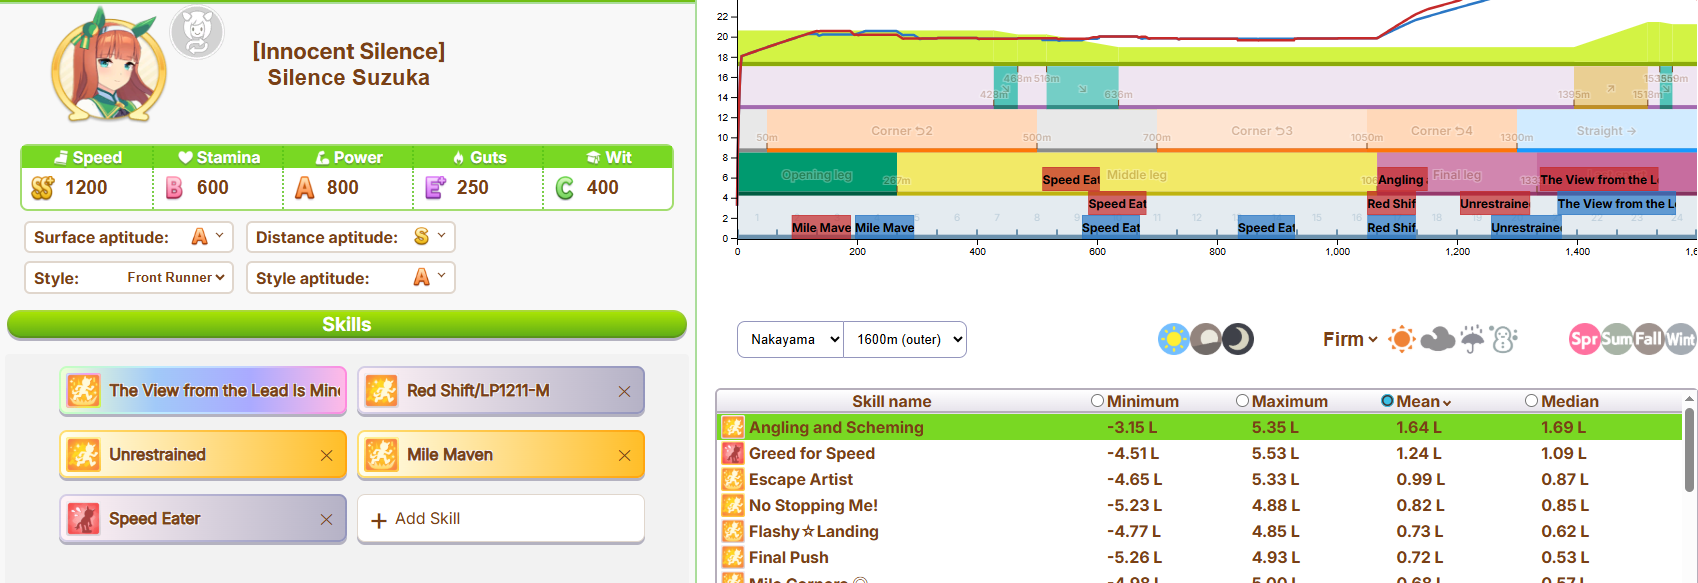Click the Mile Maven skill icon
The image size is (1698, 583).
(382, 455)
